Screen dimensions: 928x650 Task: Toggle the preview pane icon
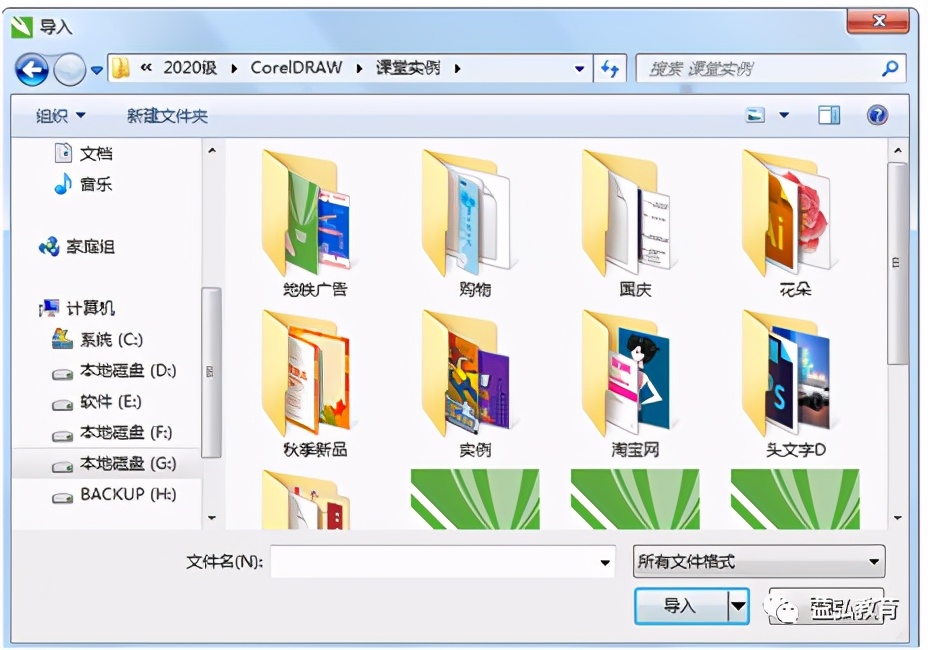[x=828, y=114]
